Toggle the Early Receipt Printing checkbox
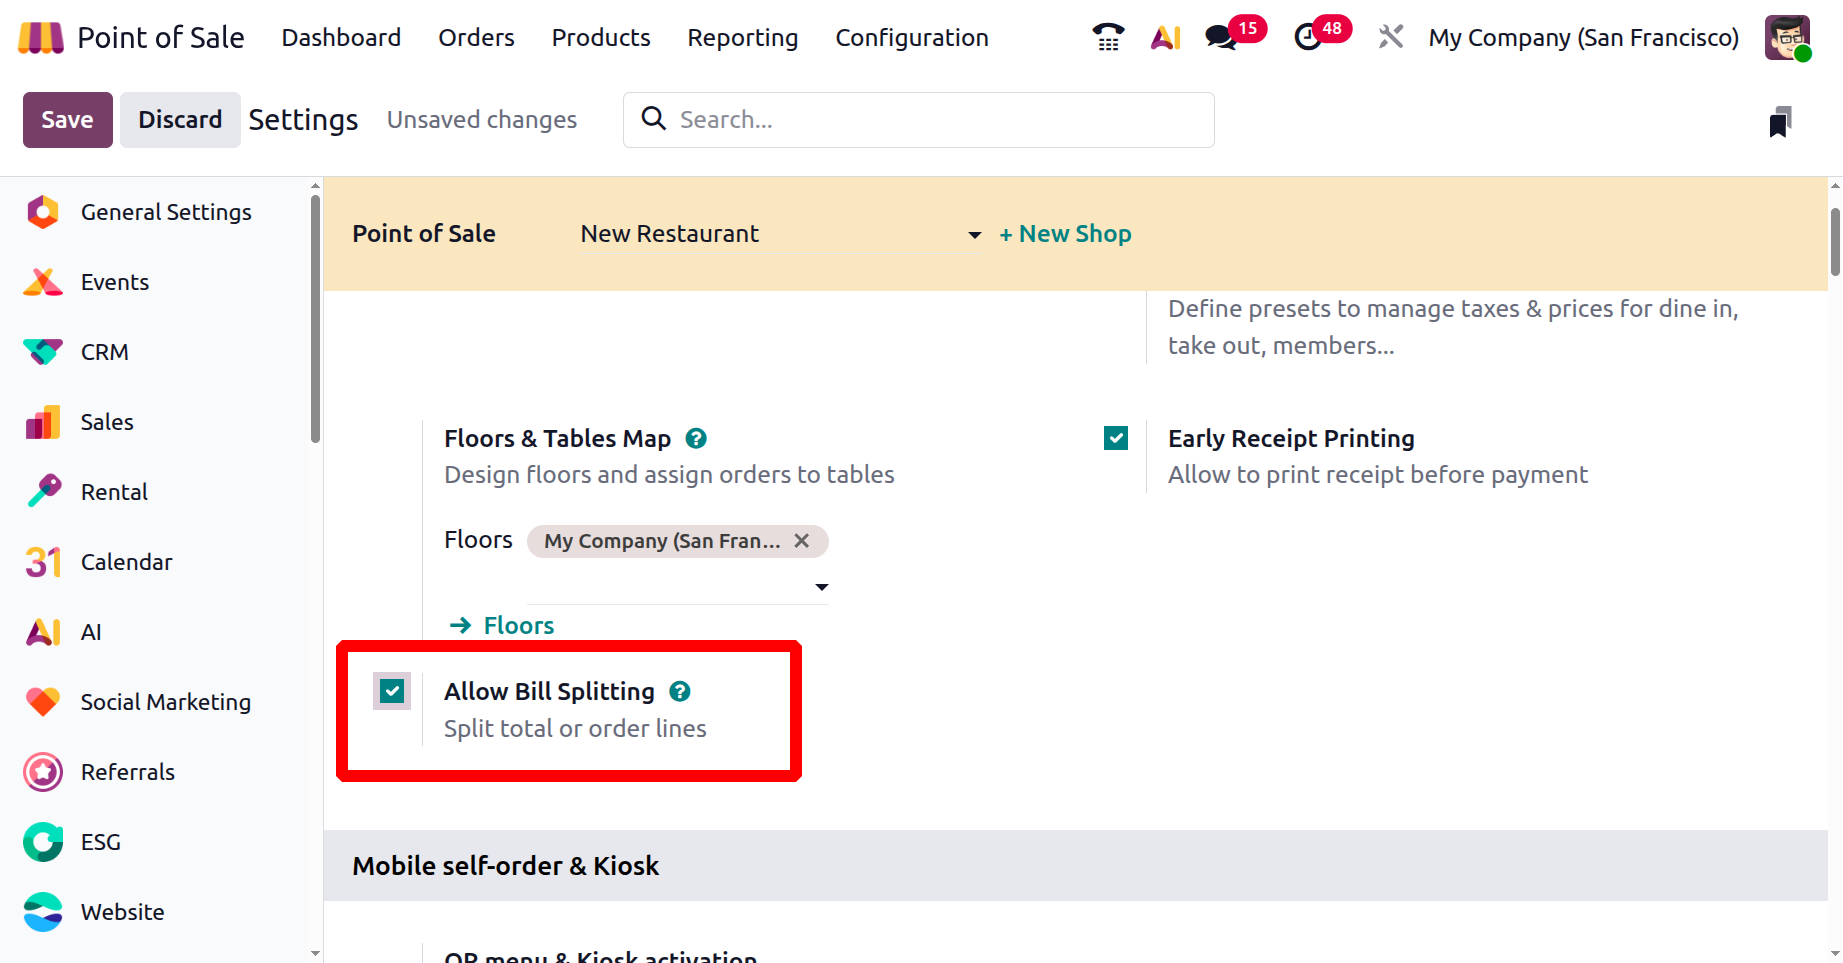Image resolution: width=1843 pixels, height=963 pixels. [x=1116, y=438]
